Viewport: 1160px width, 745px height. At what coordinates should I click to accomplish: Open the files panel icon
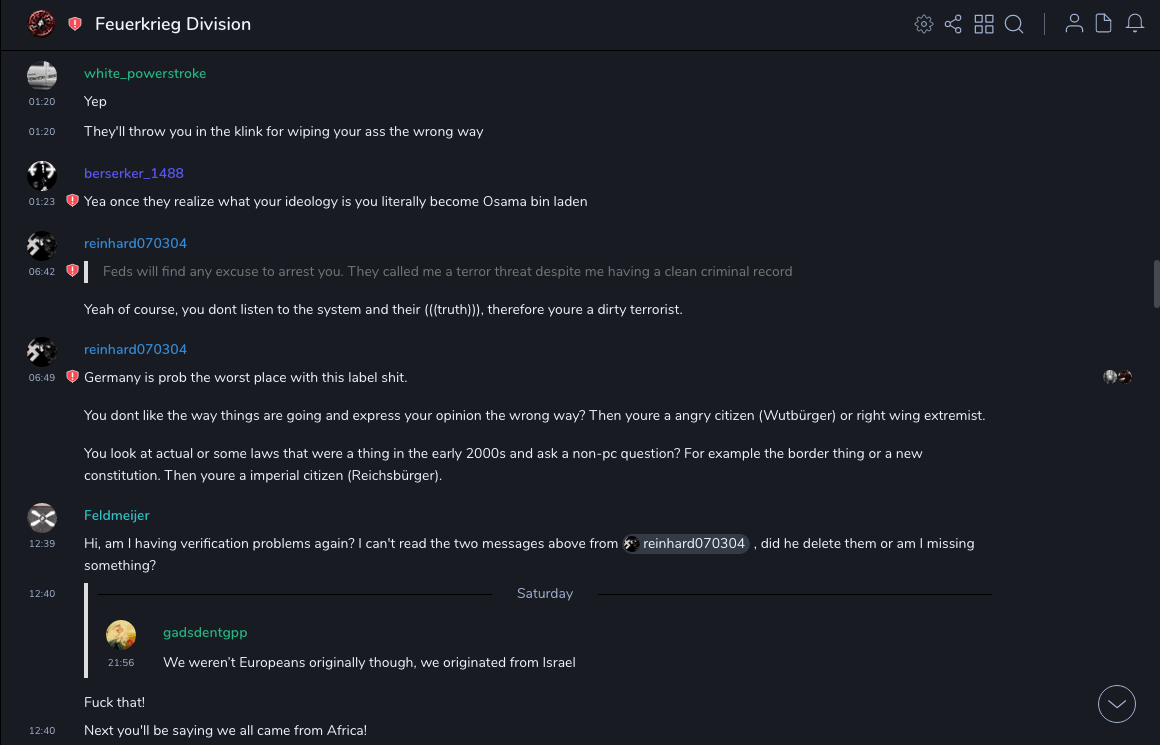tap(1104, 24)
